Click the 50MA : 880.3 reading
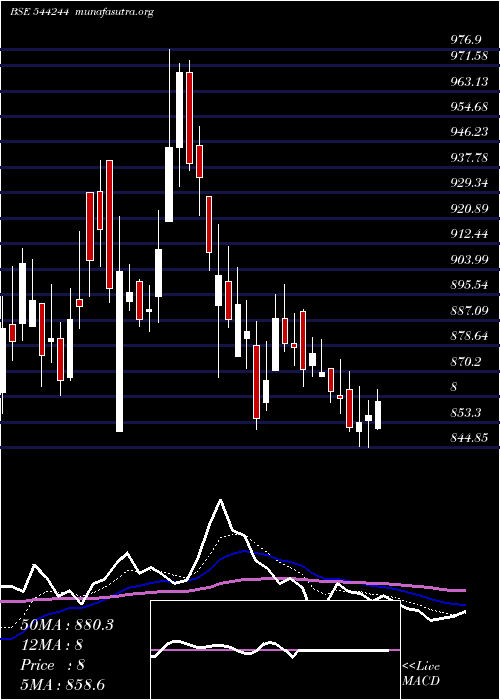The image size is (500, 700). click(x=67, y=625)
